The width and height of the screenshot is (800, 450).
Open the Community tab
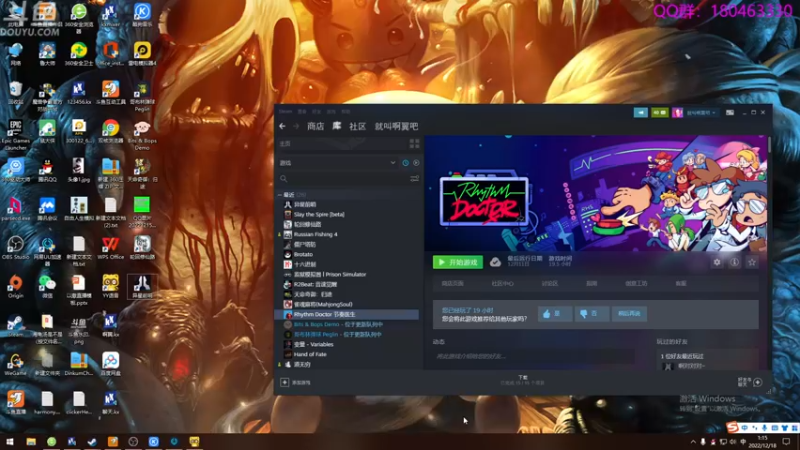[357, 126]
